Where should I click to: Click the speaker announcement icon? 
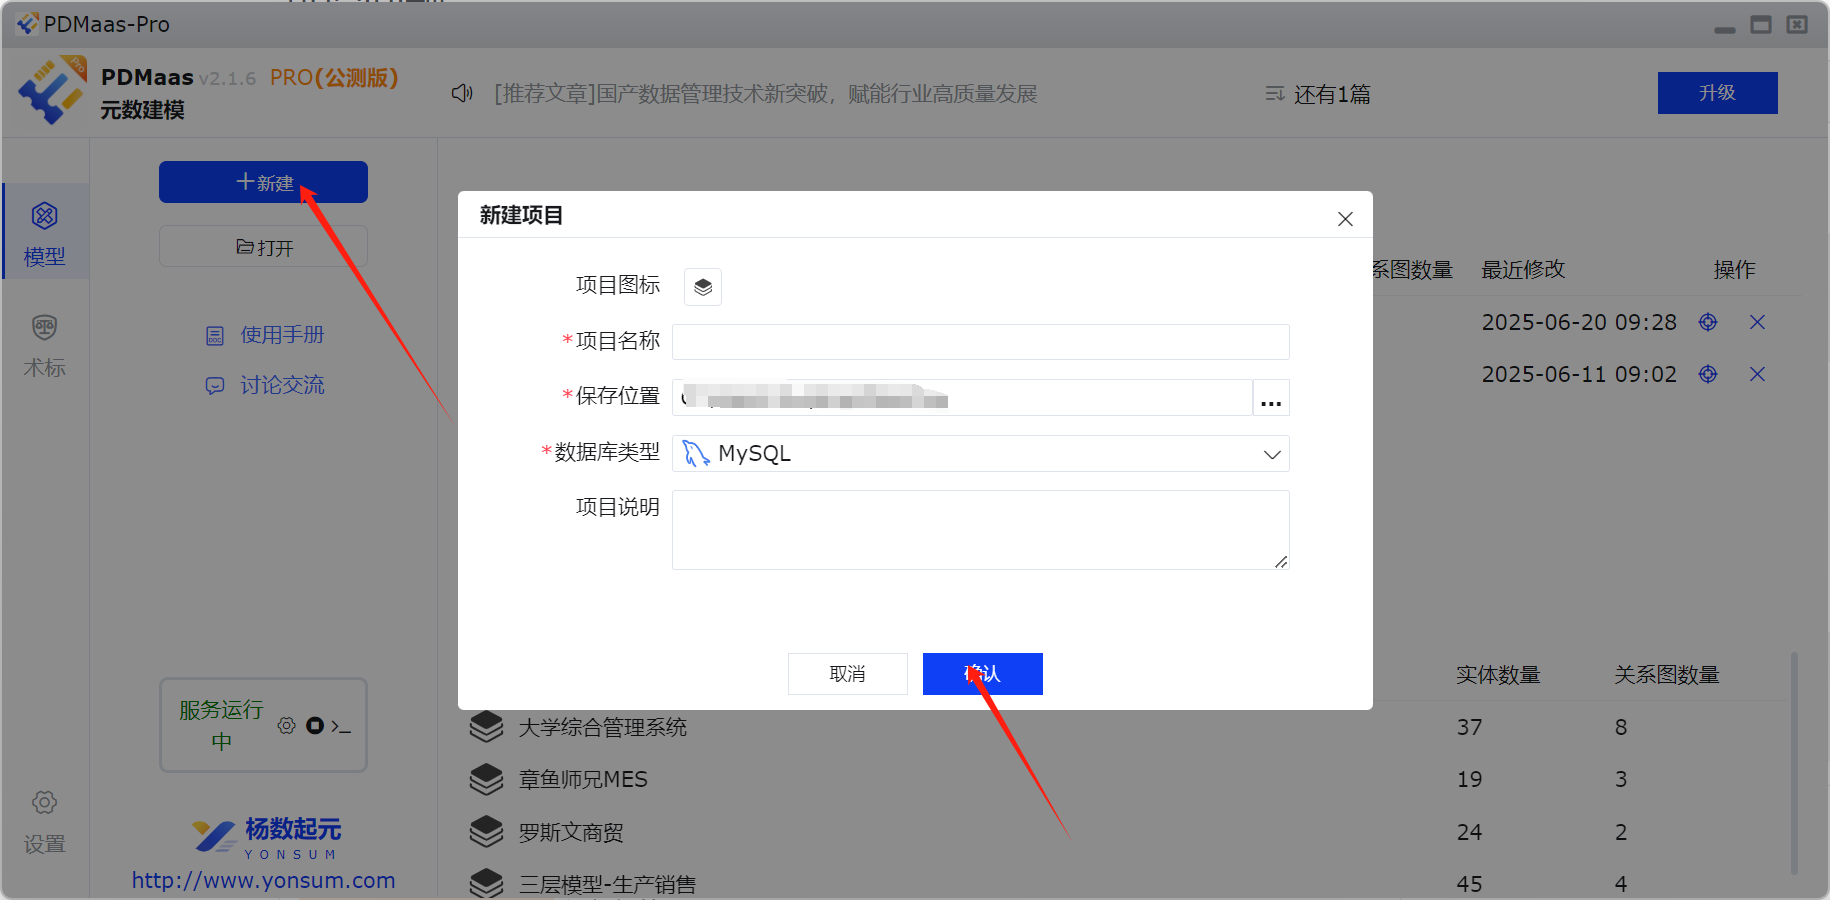pyautogui.click(x=462, y=93)
